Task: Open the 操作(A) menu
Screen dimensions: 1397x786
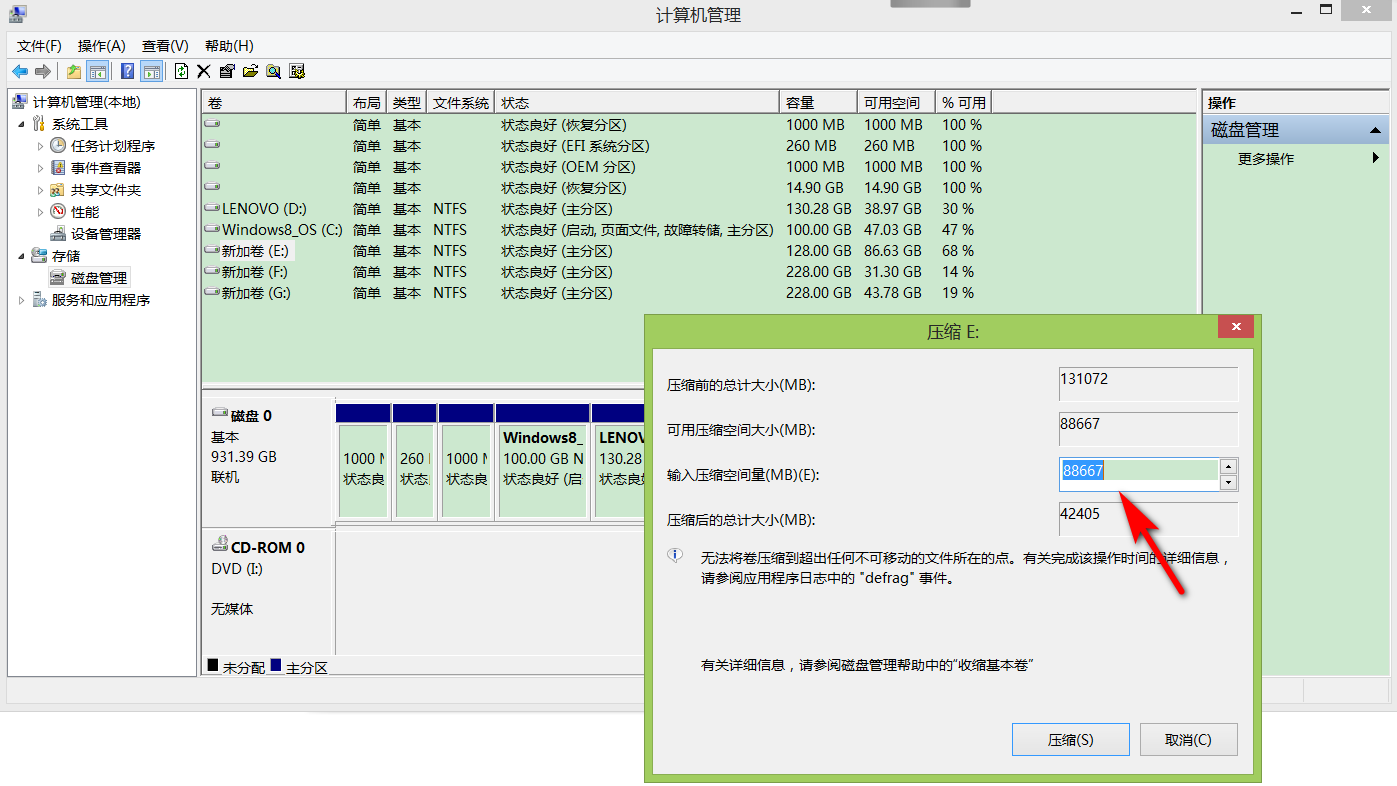Action: tap(102, 46)
